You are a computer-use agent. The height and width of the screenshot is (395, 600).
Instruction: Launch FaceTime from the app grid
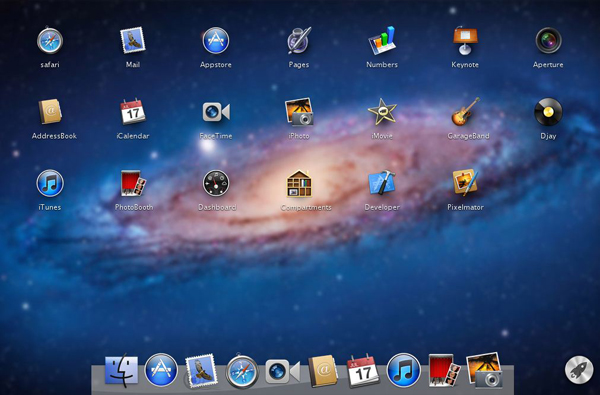pyautogui.click(x=216, y=112)
